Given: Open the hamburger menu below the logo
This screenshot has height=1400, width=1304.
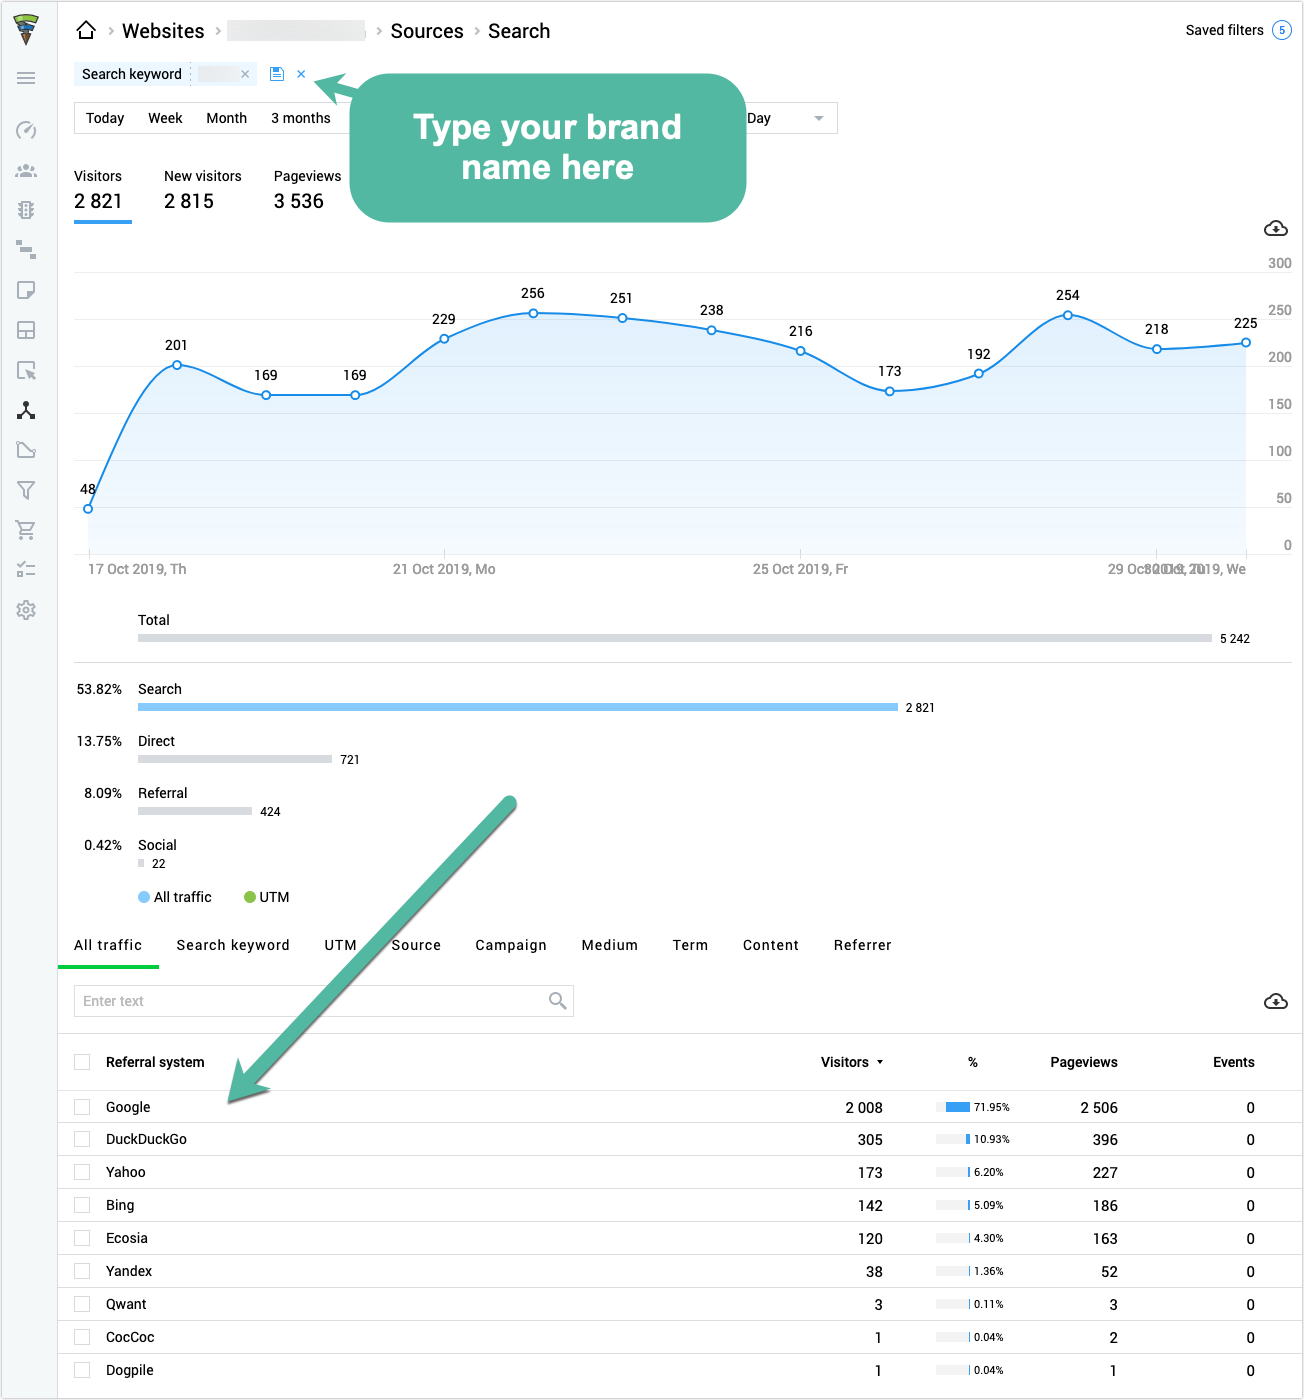Looking at the screenshot, I should click(x=26, y=78).
